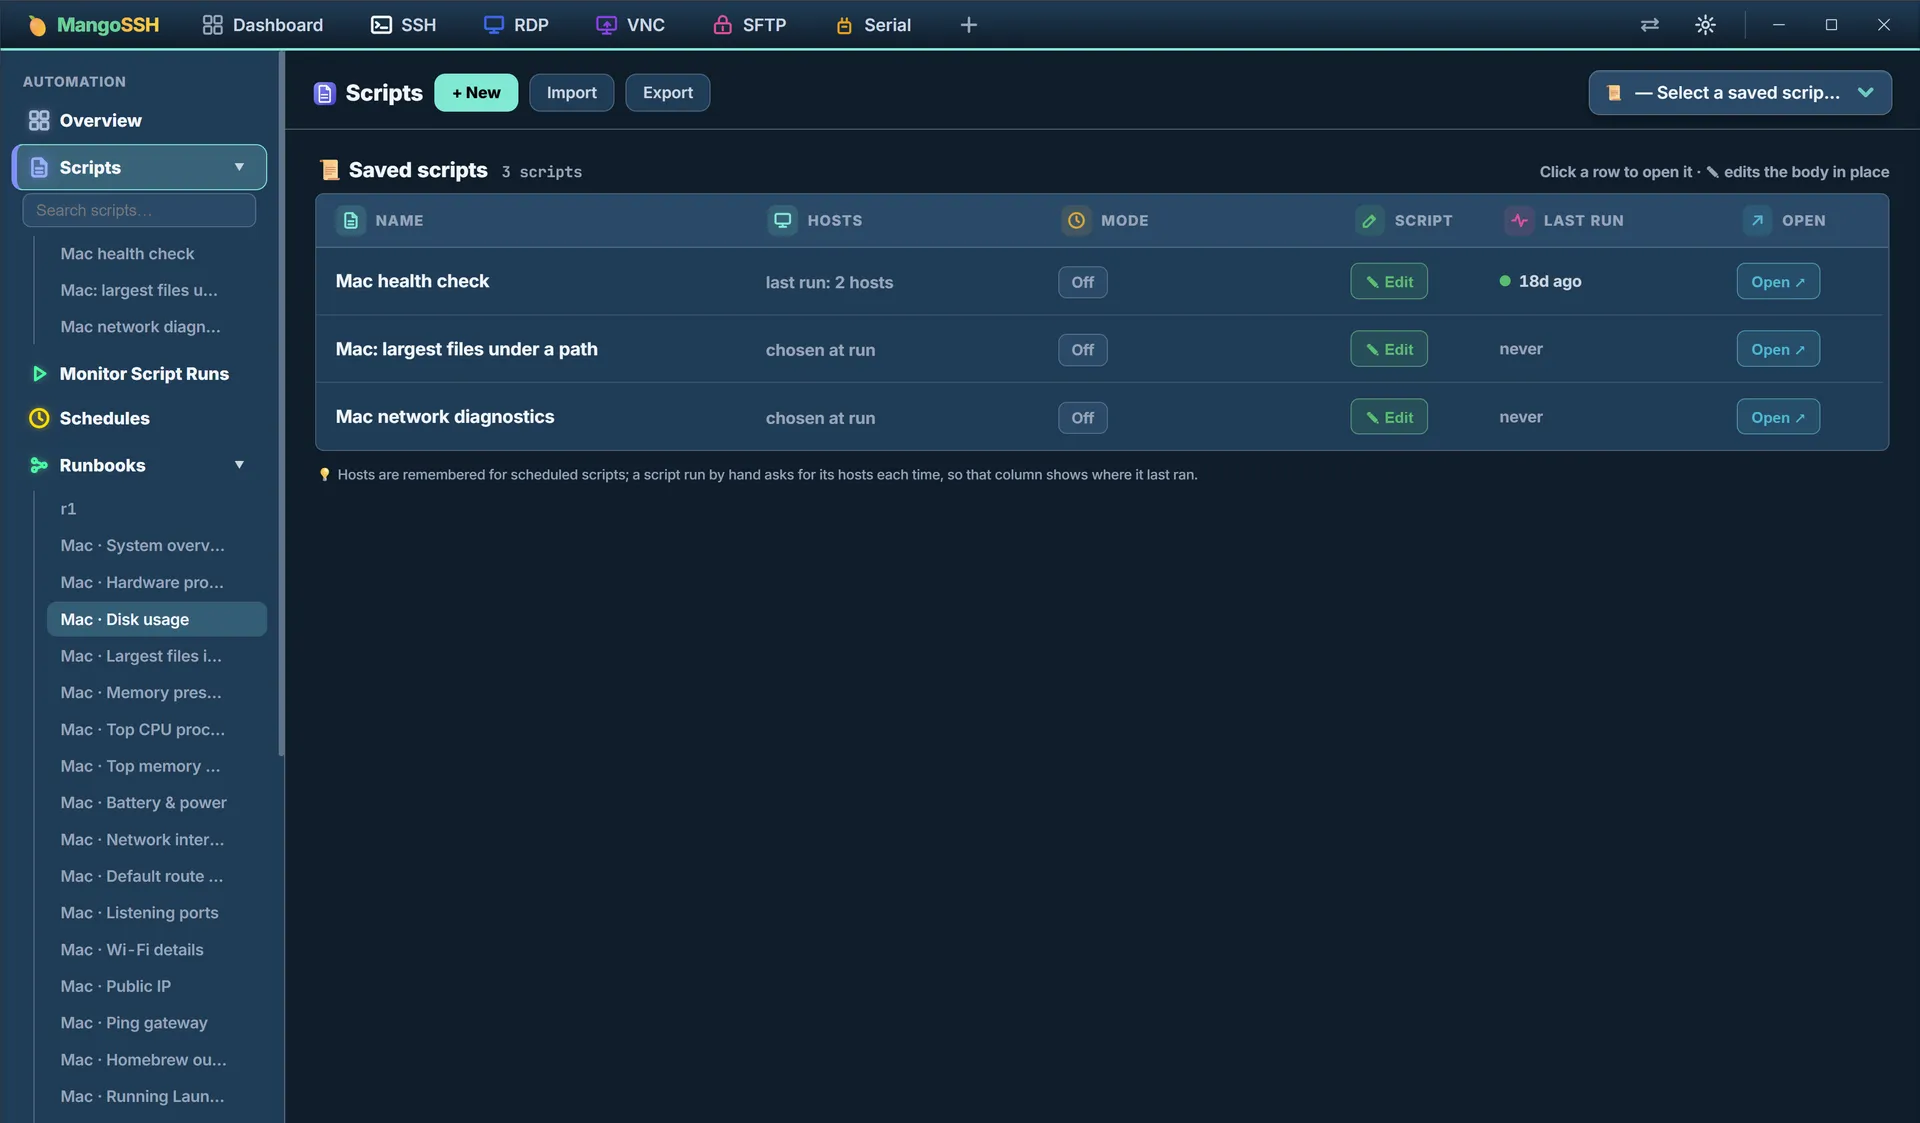
Task: Click the Export button
Action: pyautogui.click(x=668, y=93)
